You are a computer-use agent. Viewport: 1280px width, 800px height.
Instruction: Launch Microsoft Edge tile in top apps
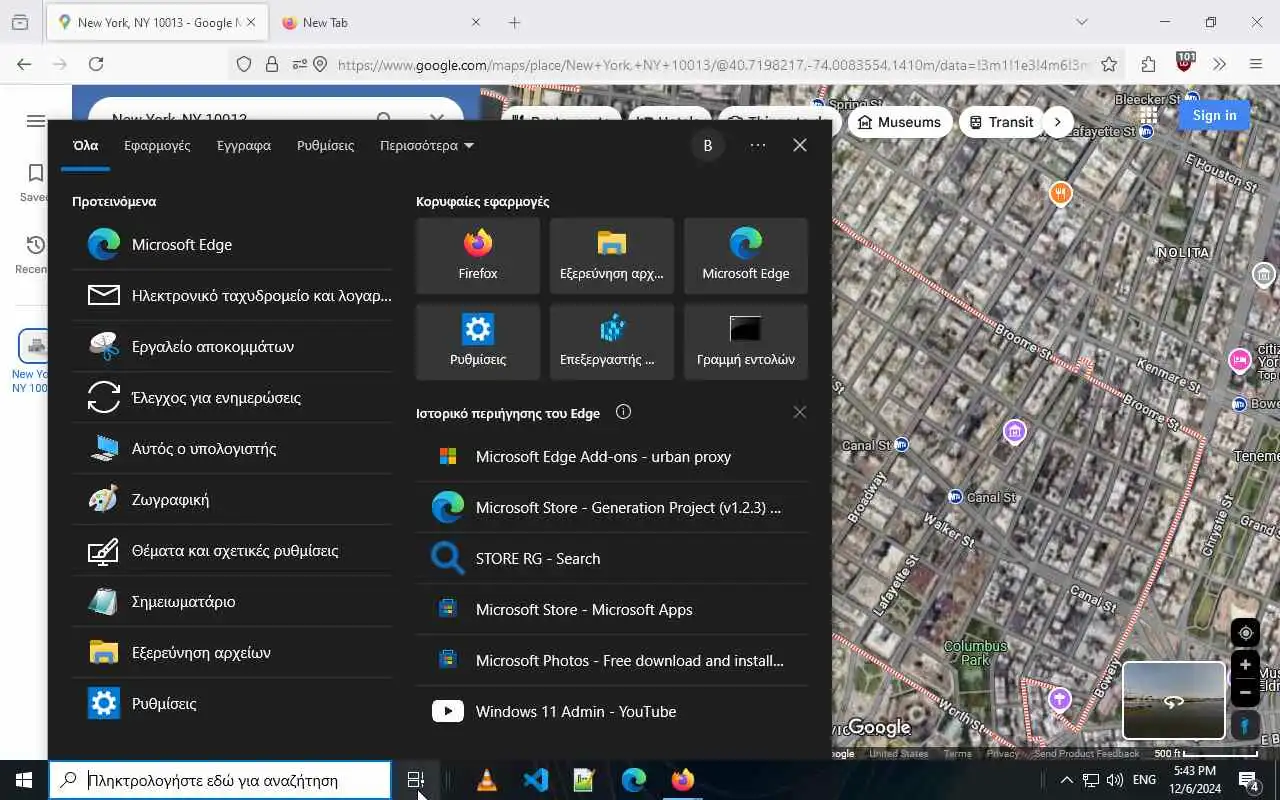click(746, 256)
